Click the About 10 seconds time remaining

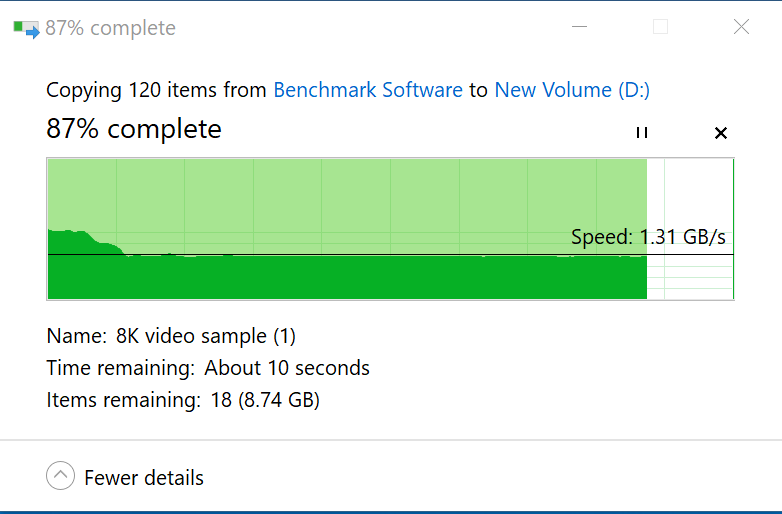pos(287,368)
